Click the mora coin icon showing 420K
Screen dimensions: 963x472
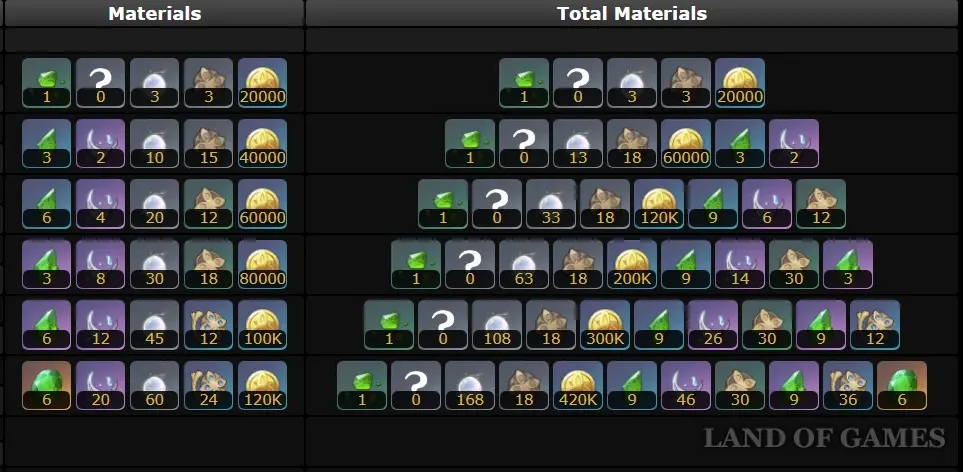578,385
